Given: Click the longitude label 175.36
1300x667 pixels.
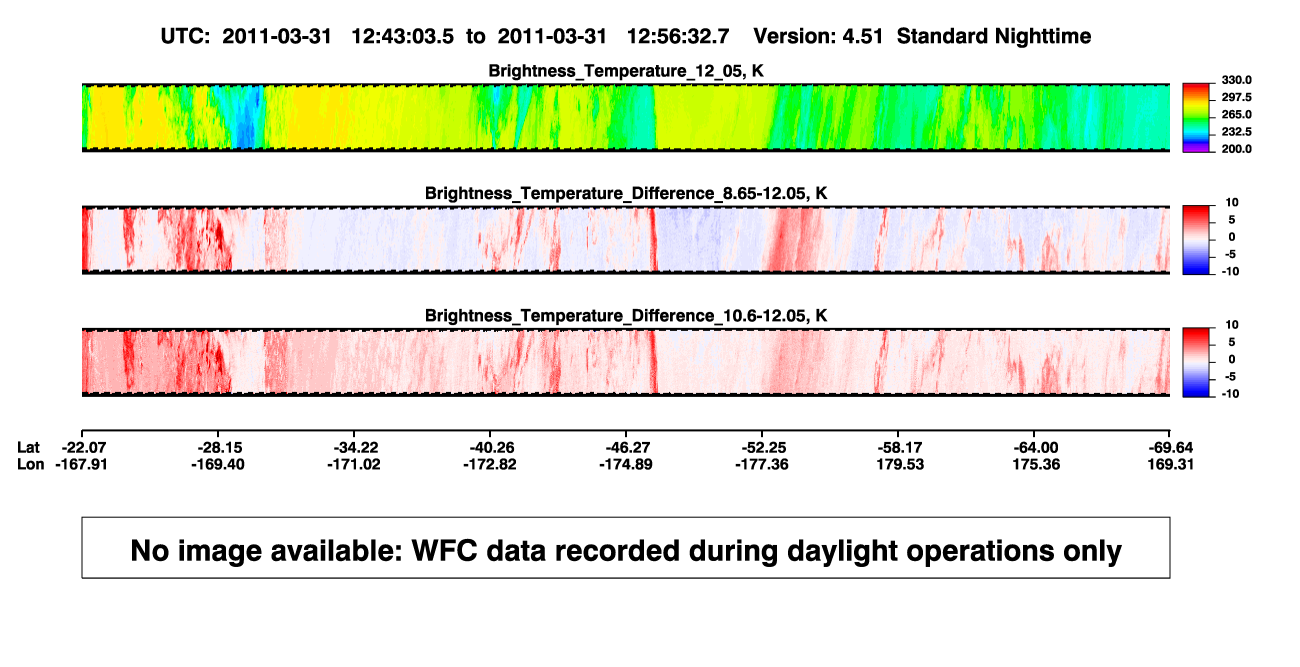Looking at the screenshot, I should point(1037,464).
